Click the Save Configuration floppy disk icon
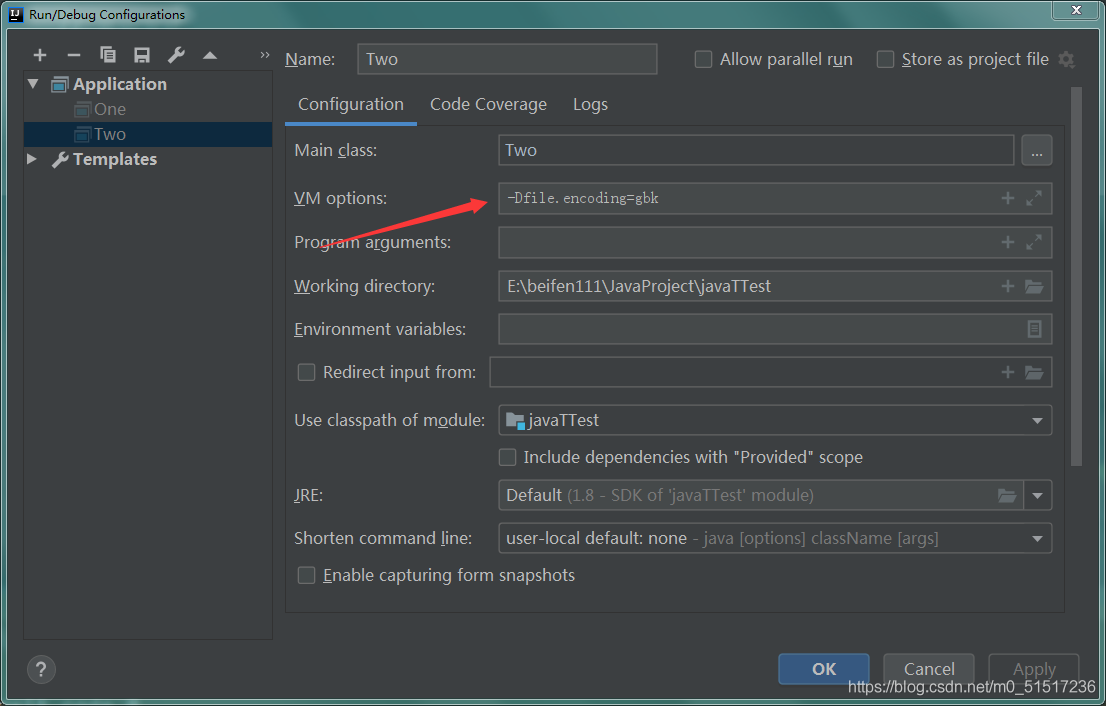The image size is (1106, 706). tap(142, 55)
